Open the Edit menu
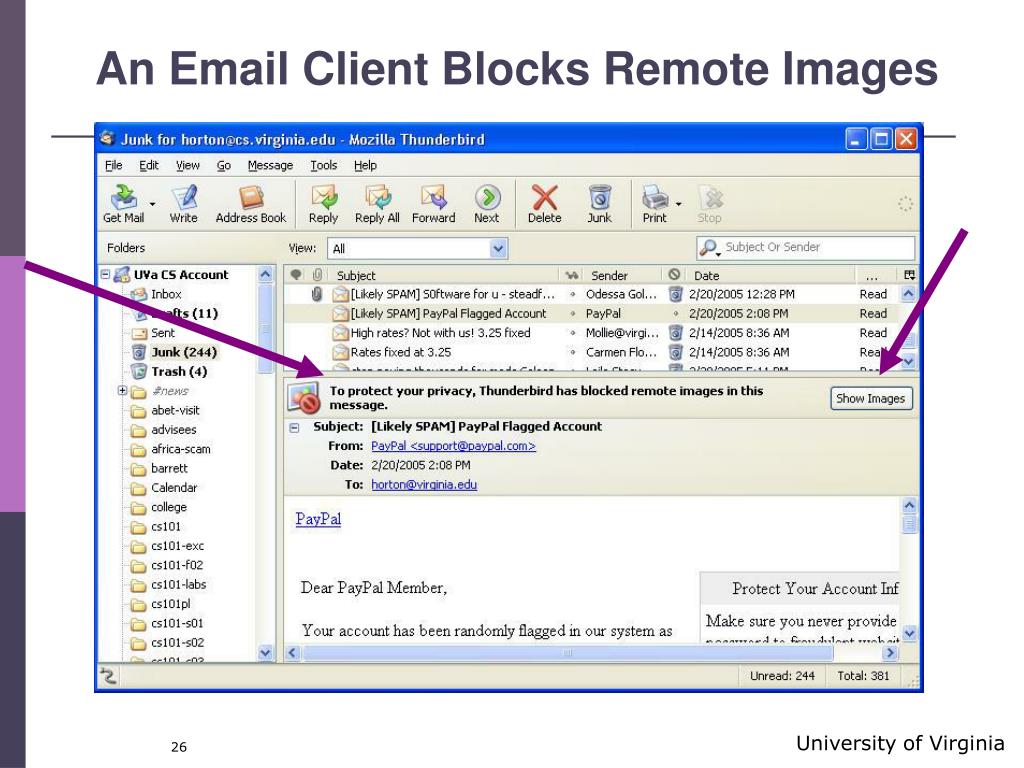The image size is (1024, 768). (149, 165)
